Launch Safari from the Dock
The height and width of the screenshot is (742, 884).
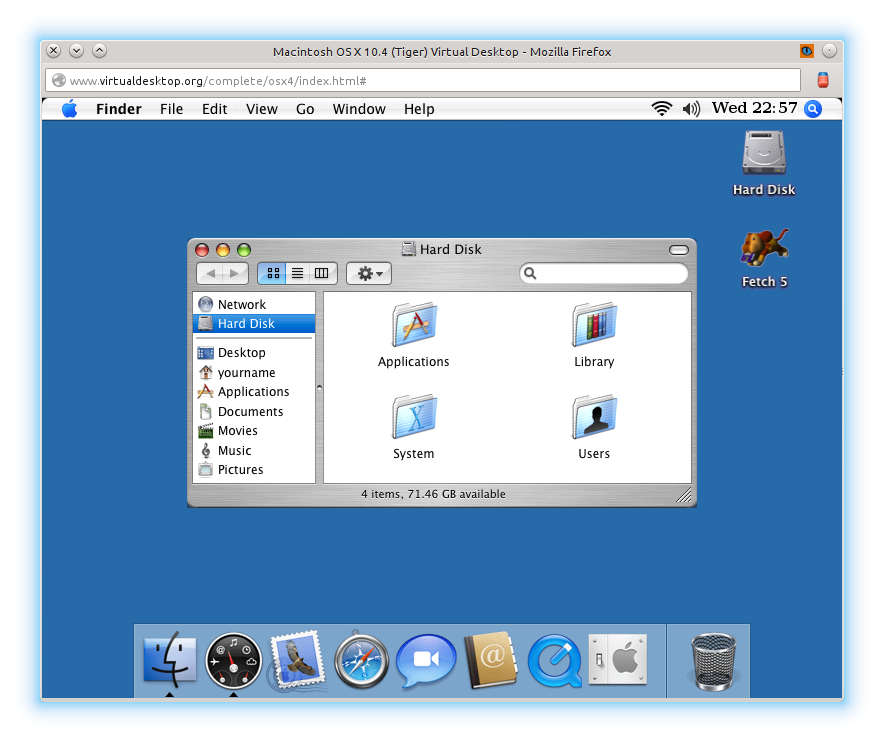point(361,661)
